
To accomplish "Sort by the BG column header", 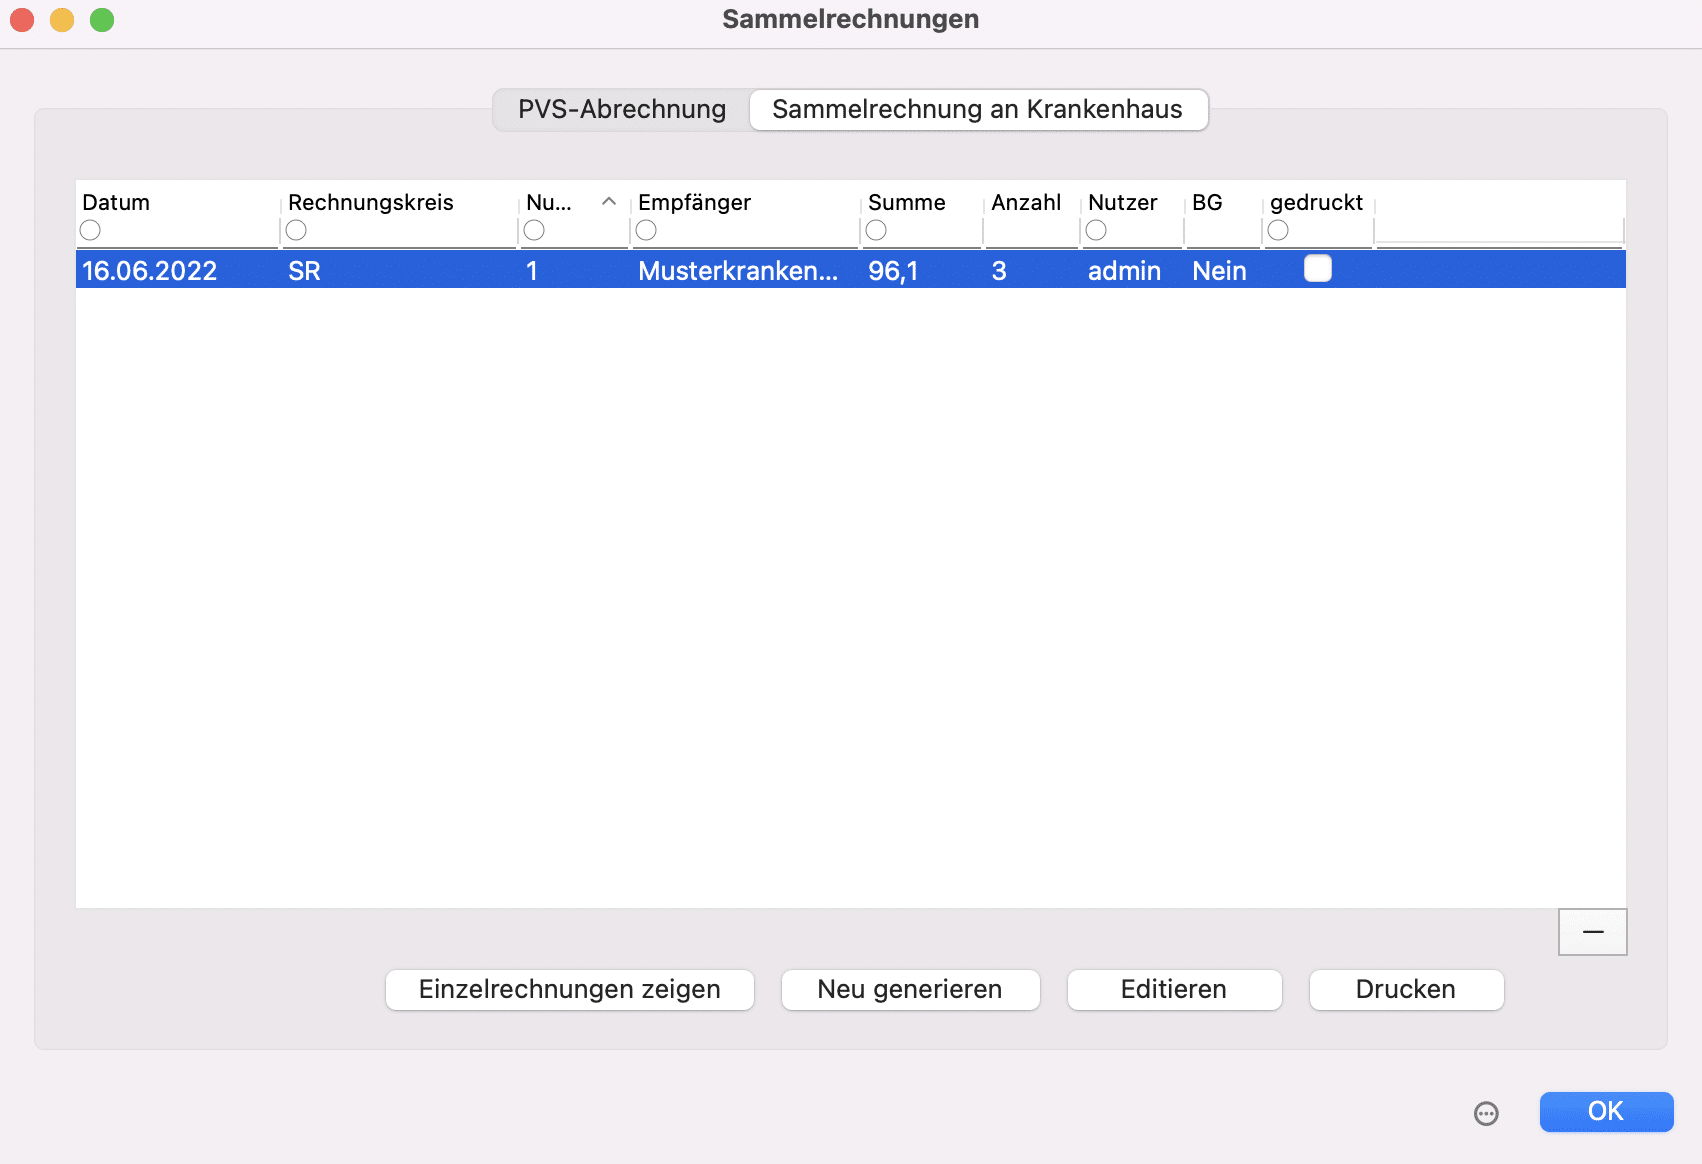I will pos(1207,202).
